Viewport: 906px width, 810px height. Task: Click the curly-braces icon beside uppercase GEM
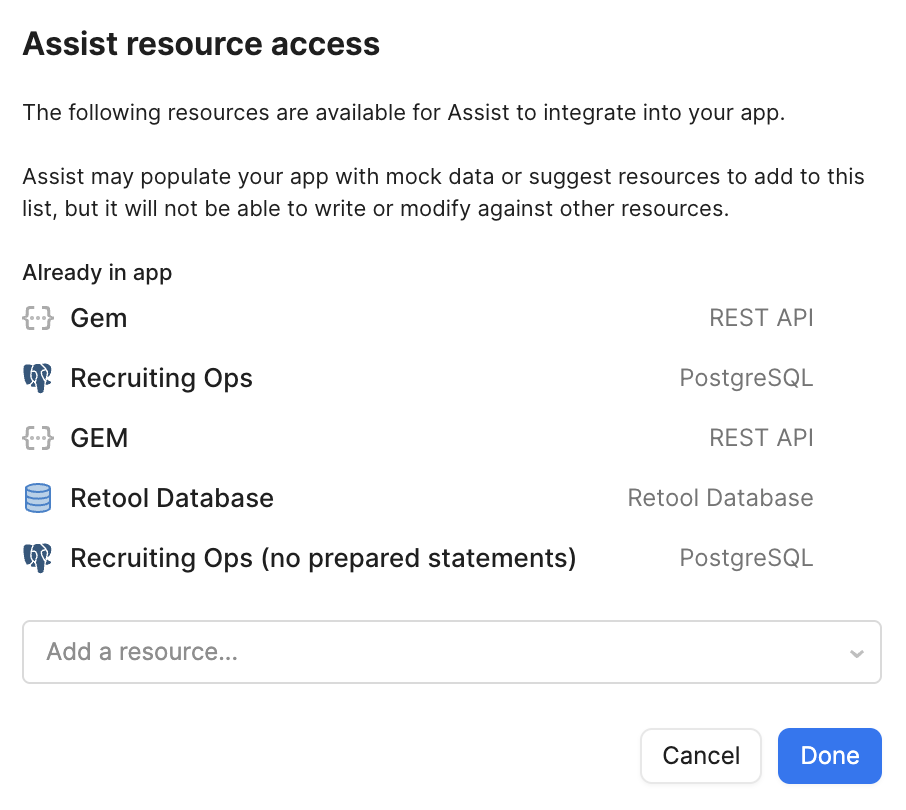37,438
